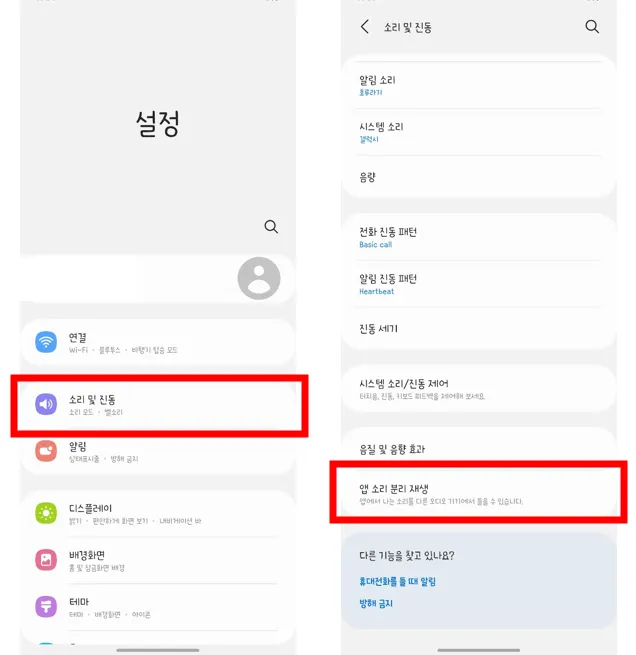636x655 pixels.
Task: Tap the purple 테마 brush icon
Action: 46,607
